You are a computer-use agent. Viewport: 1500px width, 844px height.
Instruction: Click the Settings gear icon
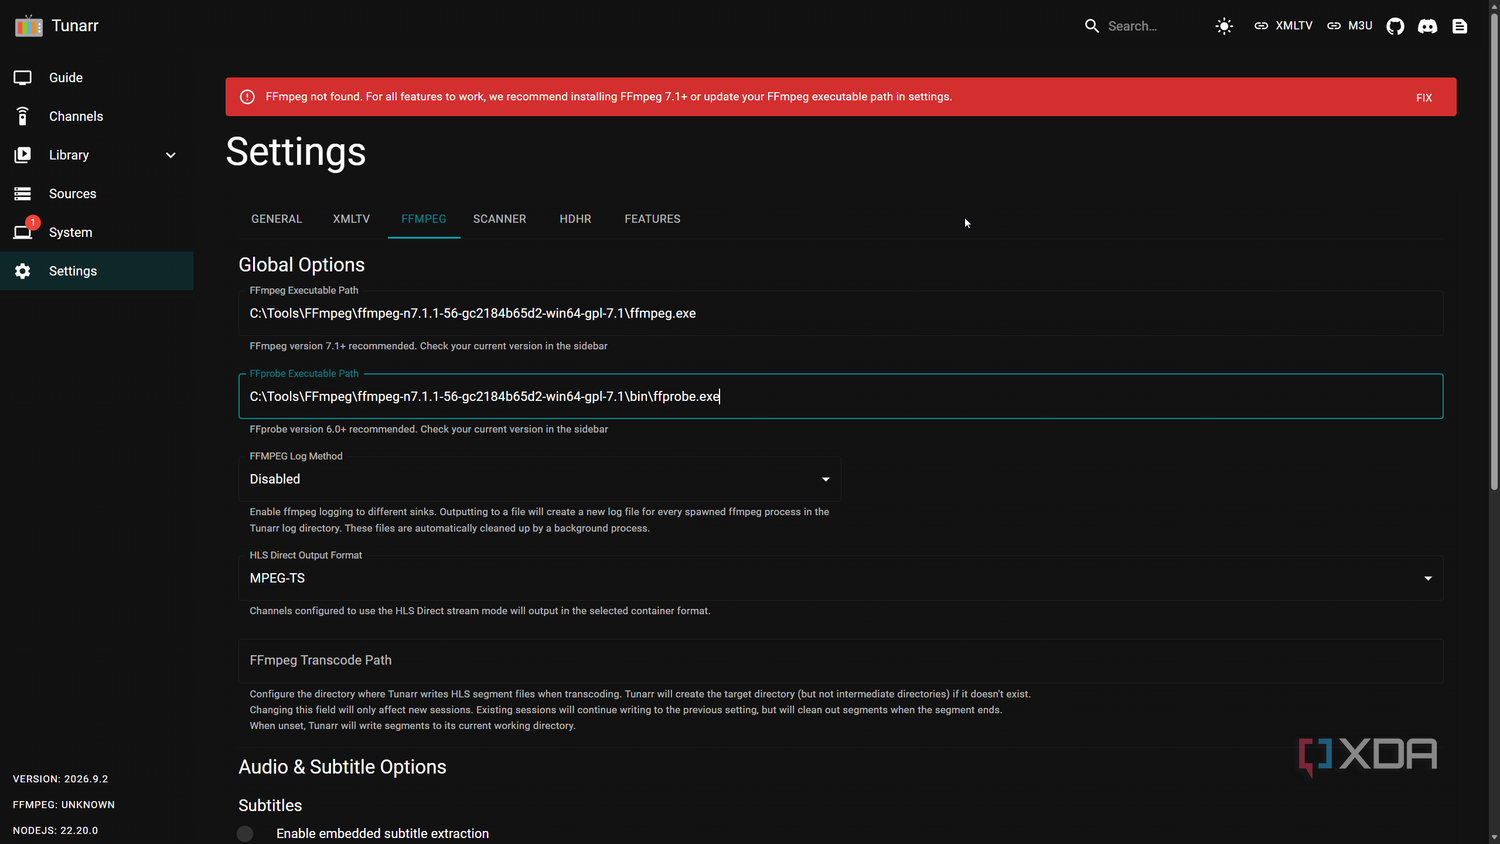pyautogui.click(x=23, y=271)
